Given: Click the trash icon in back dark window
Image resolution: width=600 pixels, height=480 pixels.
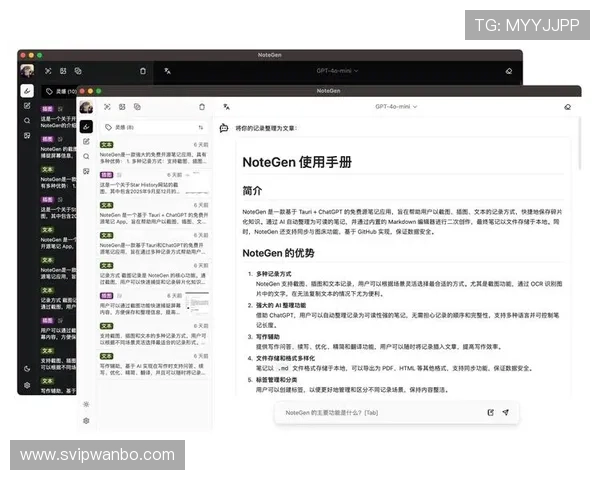Looking at the screenshot, I should pos(143,71).
